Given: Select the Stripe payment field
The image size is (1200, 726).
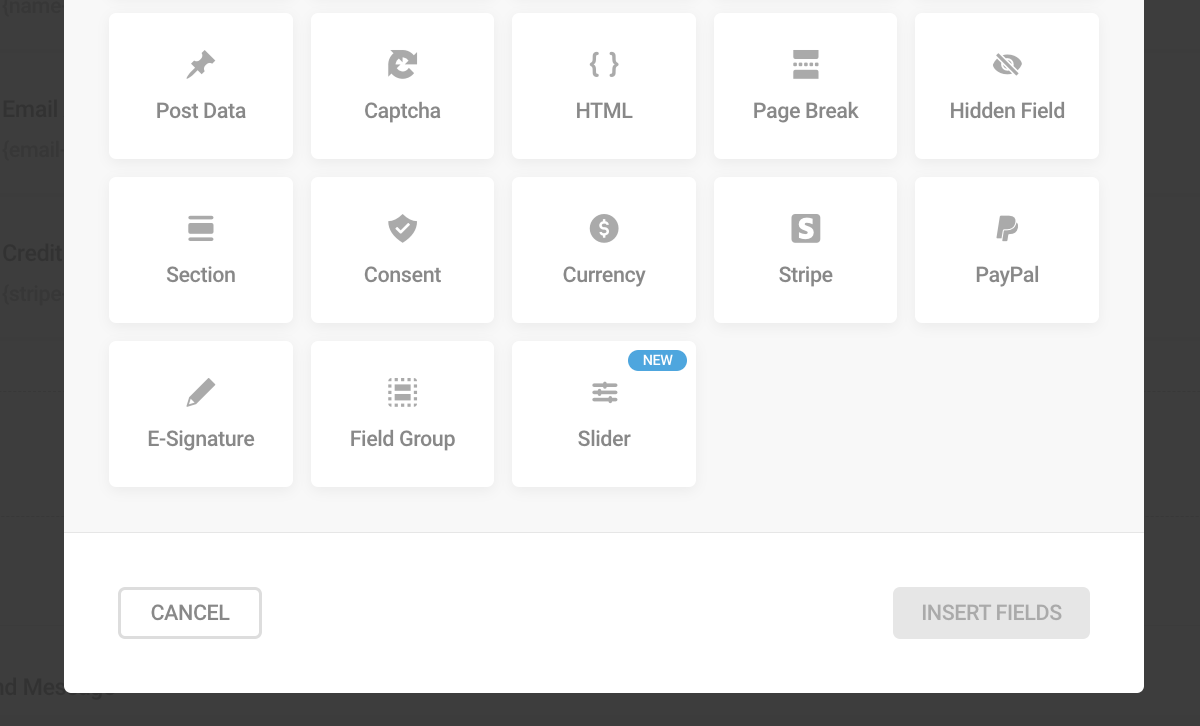Looking at the screenshot, I should click(805, 249).
